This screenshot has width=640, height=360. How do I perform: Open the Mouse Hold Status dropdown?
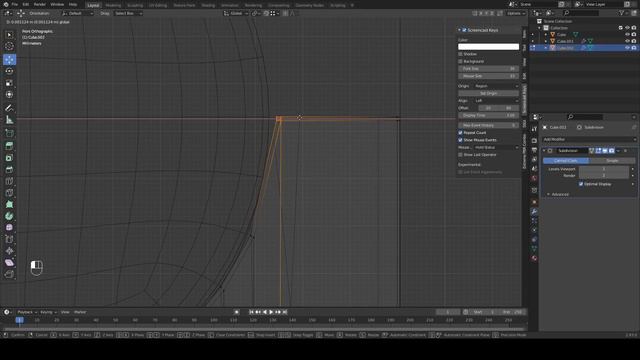coord(497,147)
